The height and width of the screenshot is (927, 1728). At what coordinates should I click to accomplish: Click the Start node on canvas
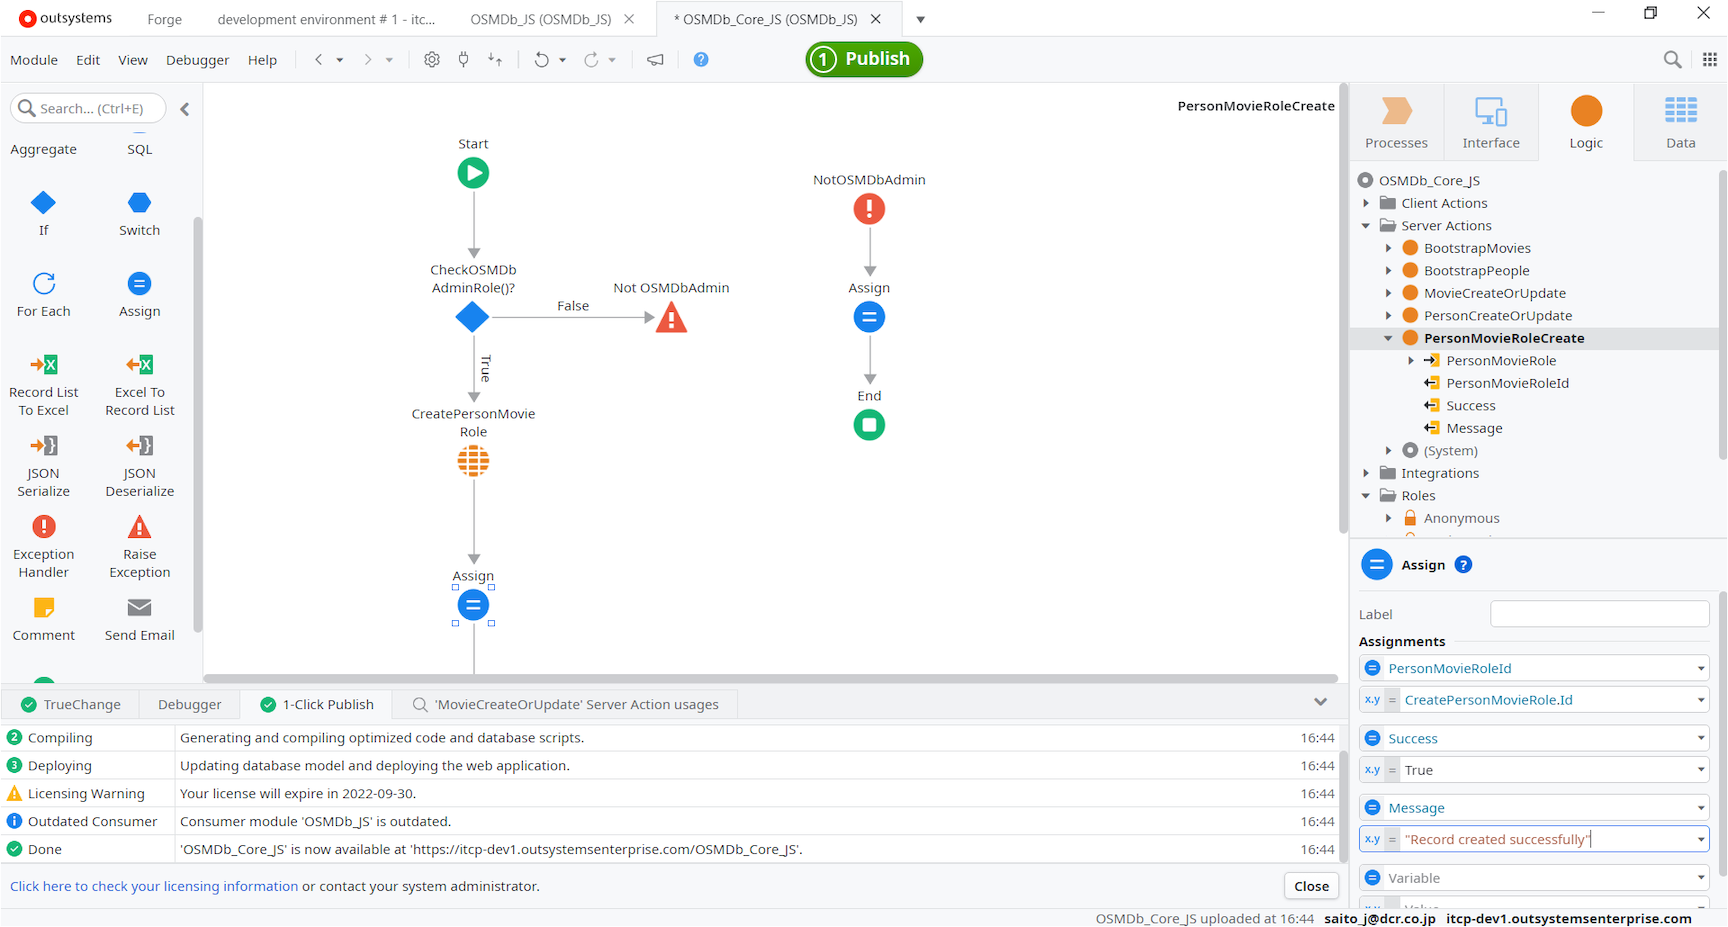pos(473,173)
